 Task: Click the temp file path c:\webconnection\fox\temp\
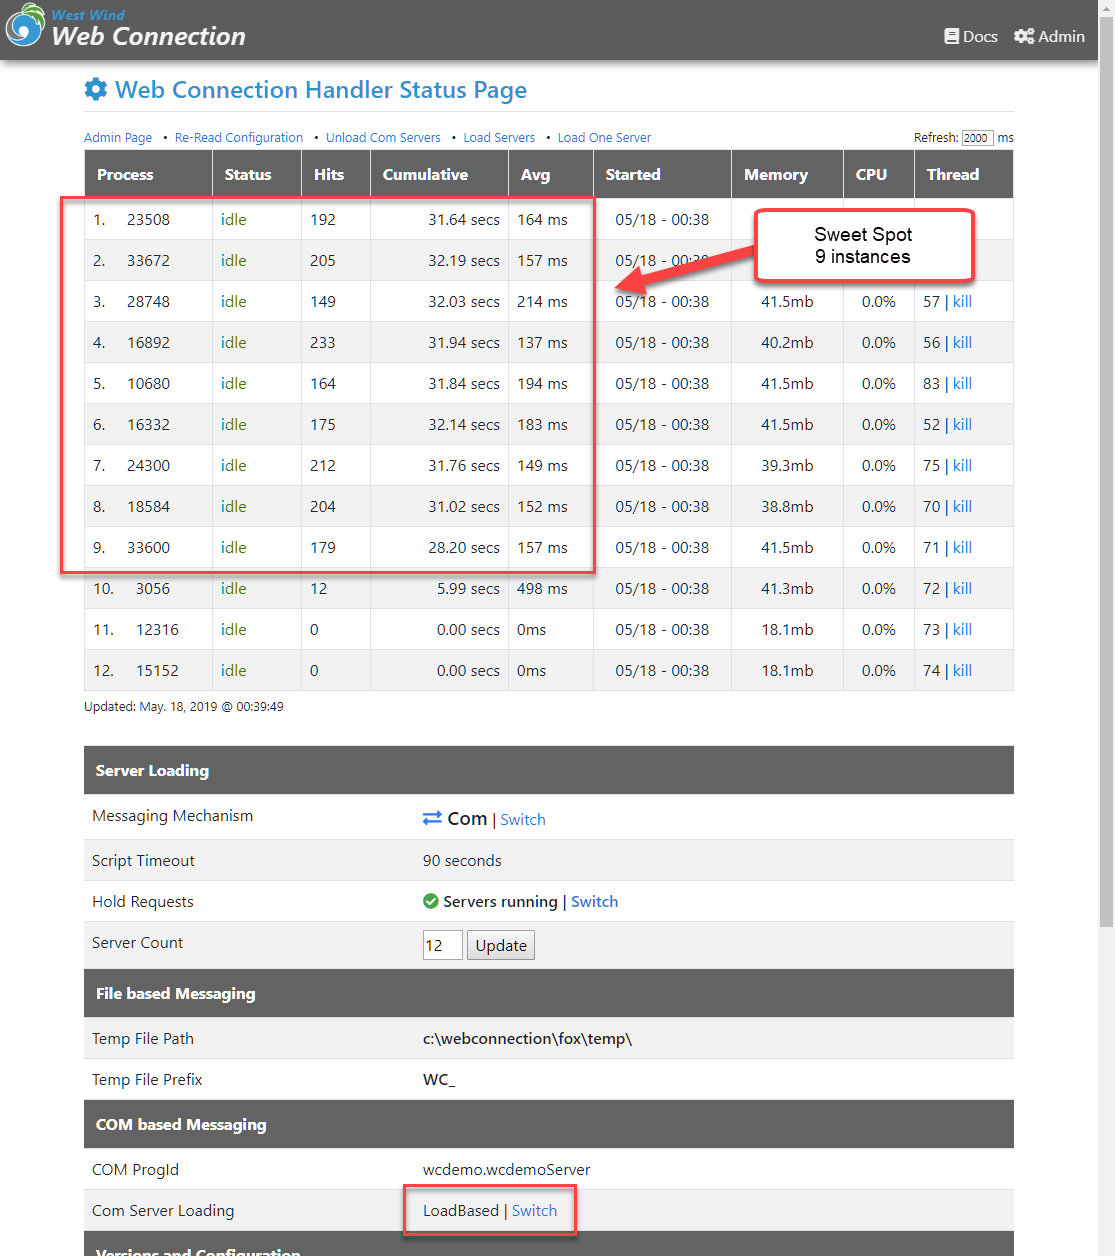pyautogui.click(x=527, y=1038)
